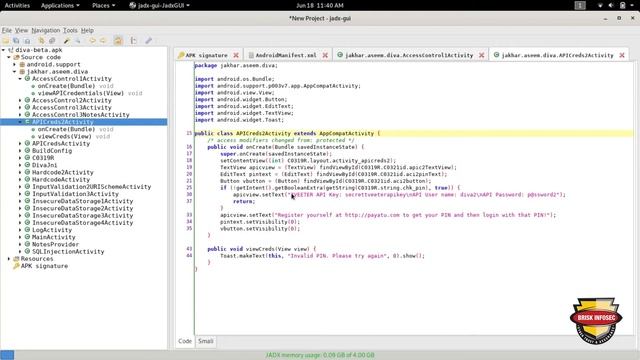Click the Sync with editor toolbar icon

click(41, 40)
